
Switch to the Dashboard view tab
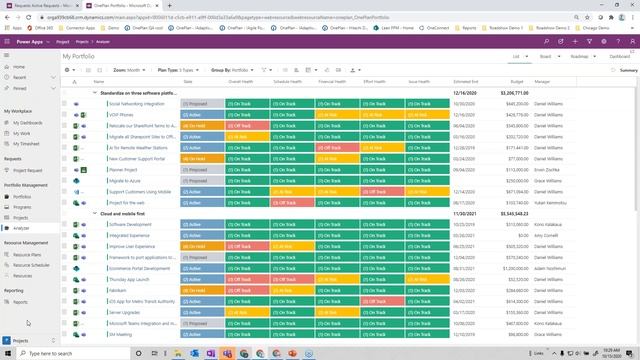click(x=620, y=57)
